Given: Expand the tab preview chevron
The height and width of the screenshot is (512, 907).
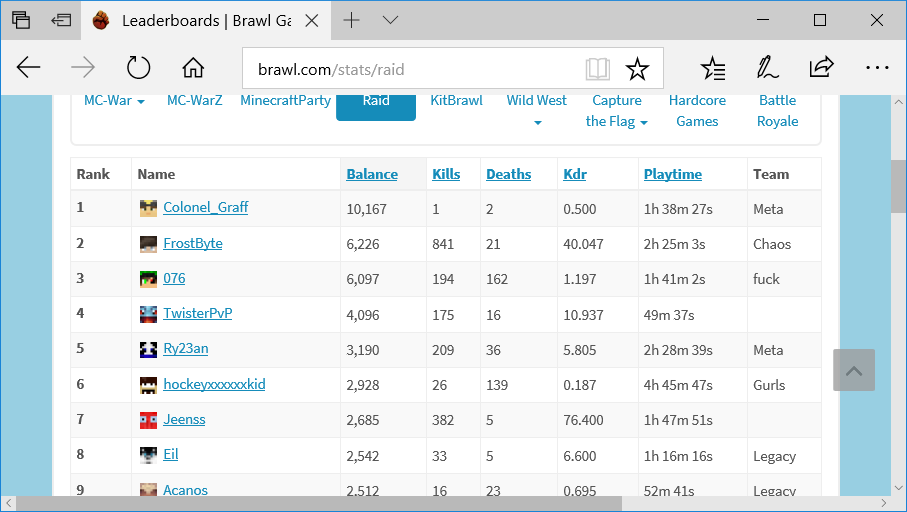Looking at the screenshot, I should click(390, 20).
